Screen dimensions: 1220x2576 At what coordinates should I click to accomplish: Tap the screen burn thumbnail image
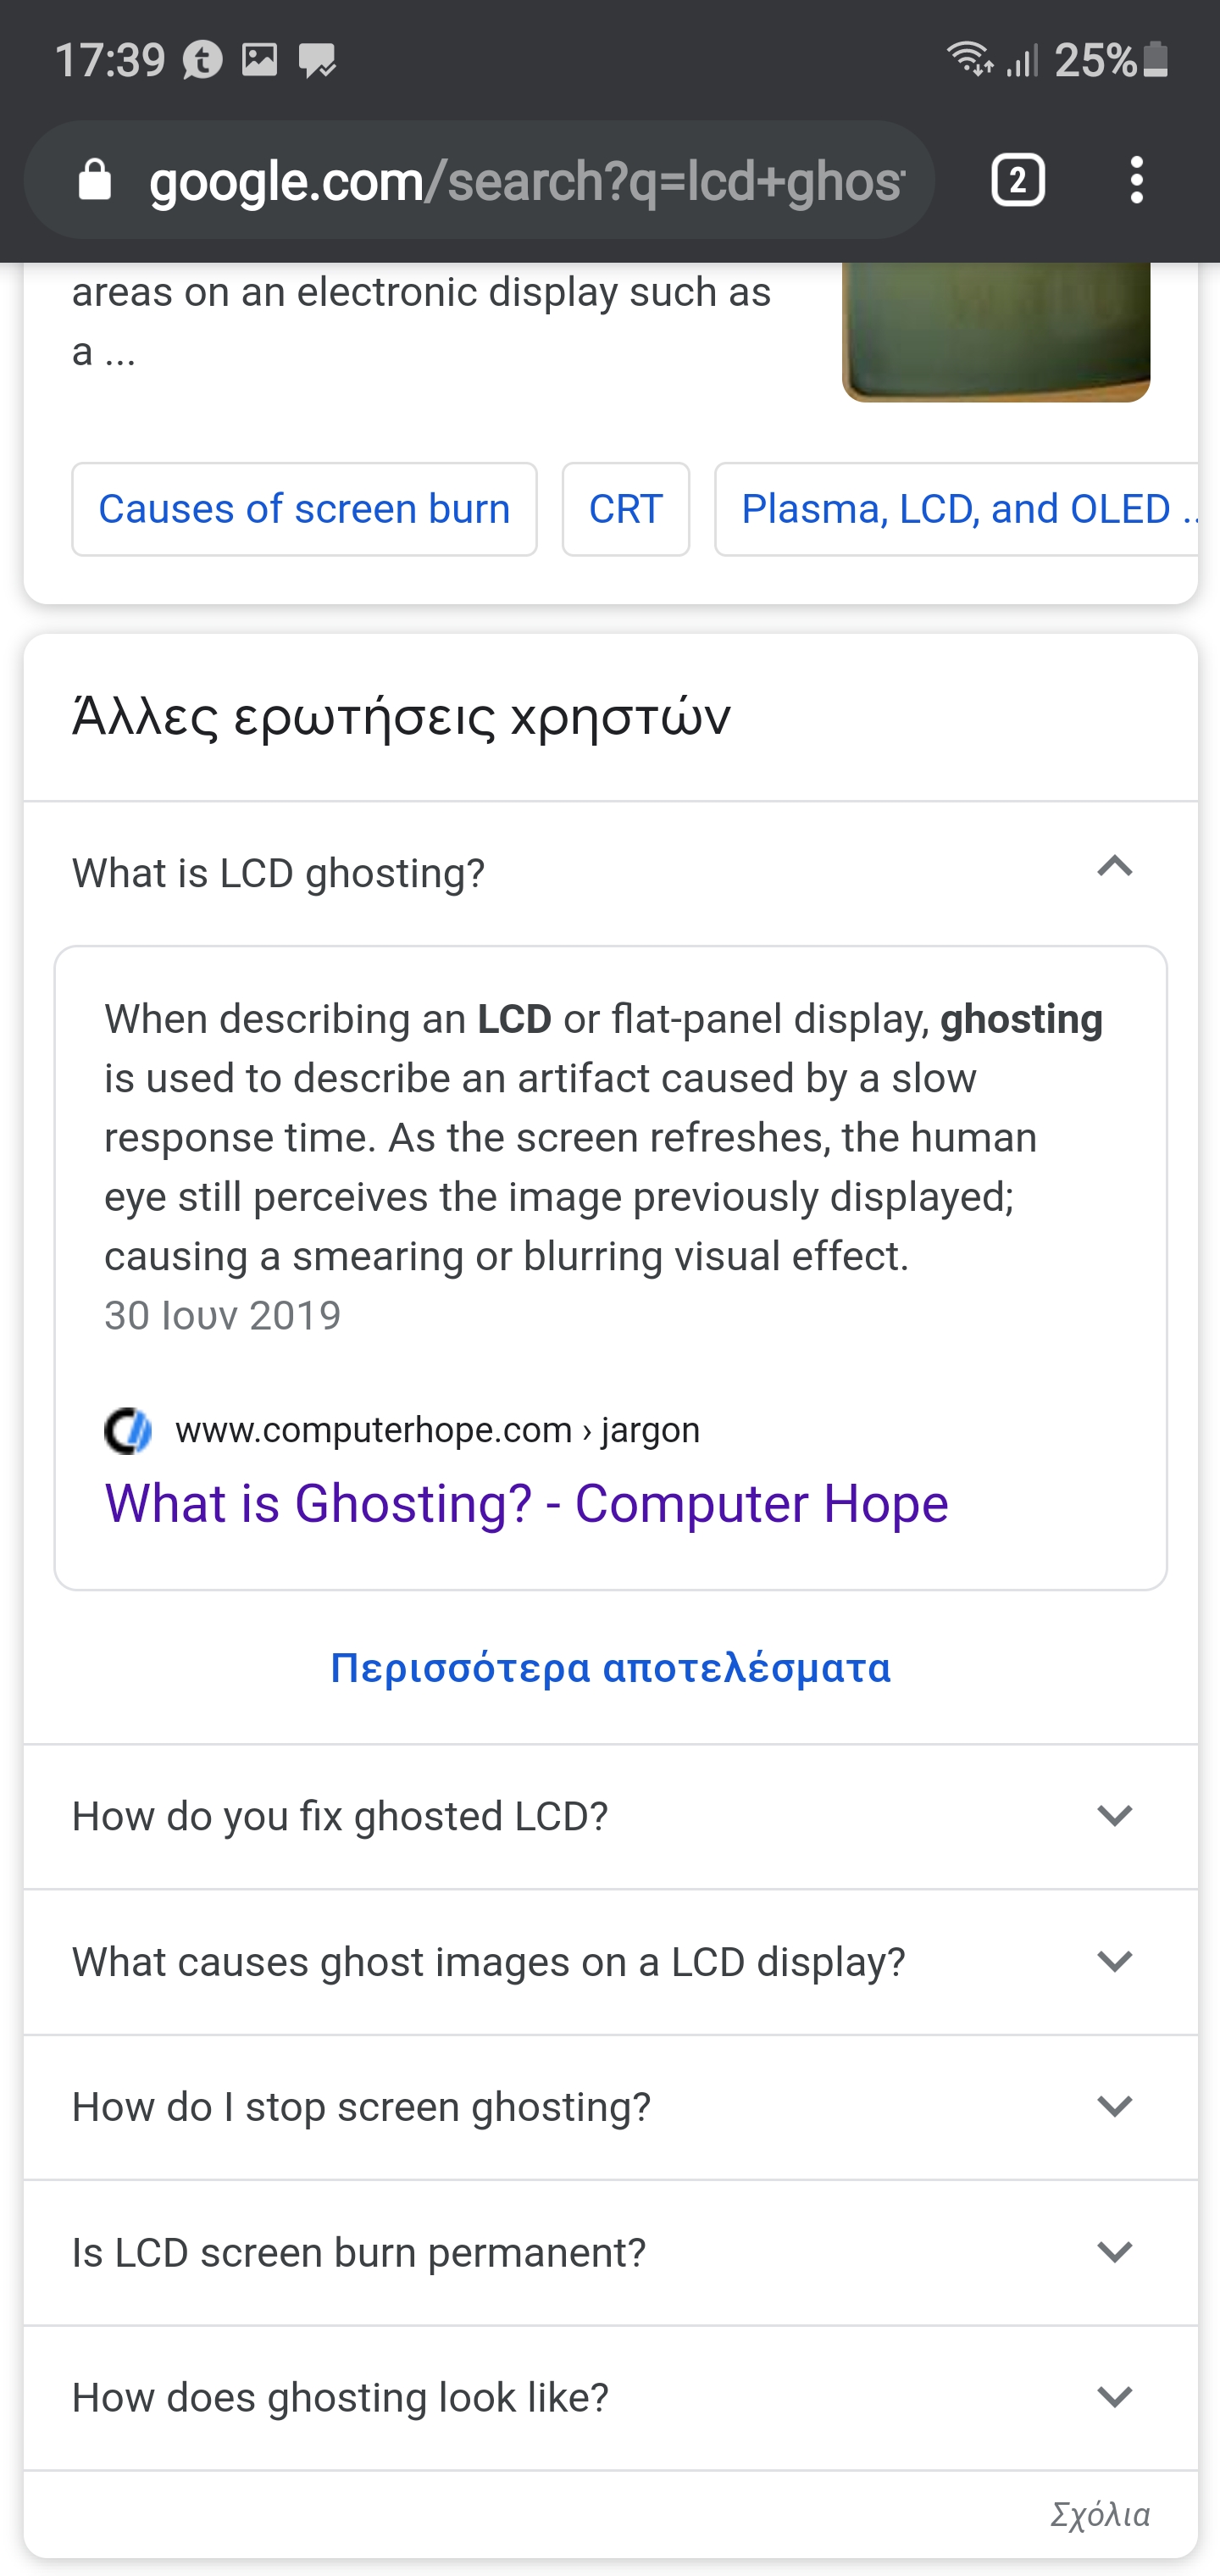(x=996, y=332)
